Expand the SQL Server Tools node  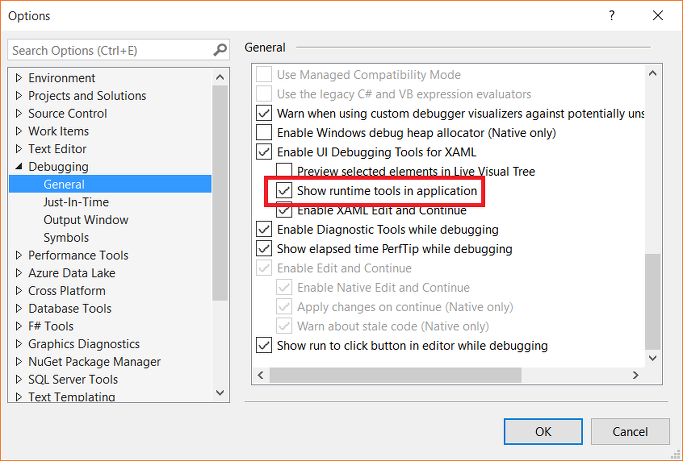coord(19,380)
